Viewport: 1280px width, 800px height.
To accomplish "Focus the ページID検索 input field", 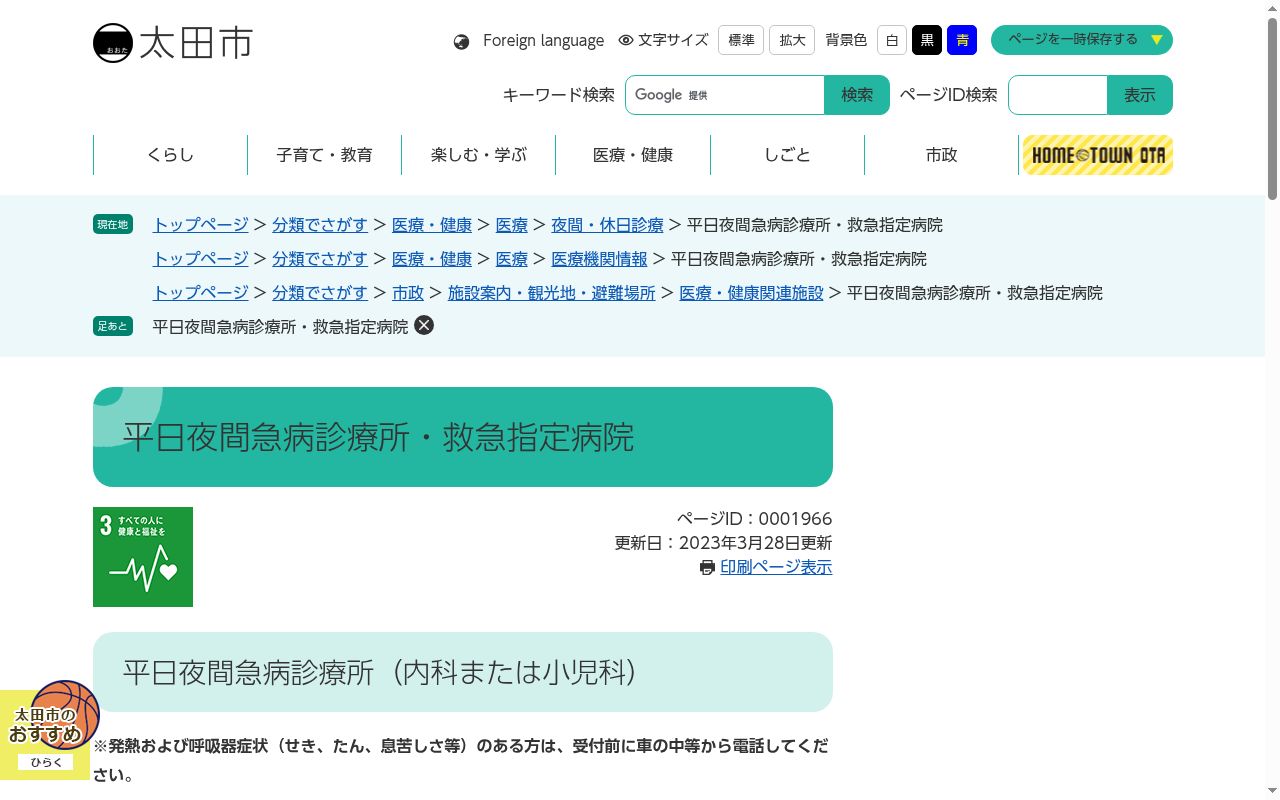I will 1058,95.
